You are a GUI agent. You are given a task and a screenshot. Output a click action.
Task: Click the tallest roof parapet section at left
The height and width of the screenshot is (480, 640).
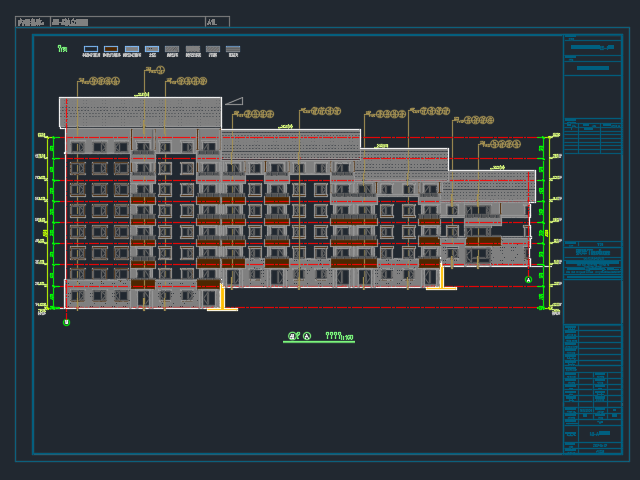tap(140, 112)
